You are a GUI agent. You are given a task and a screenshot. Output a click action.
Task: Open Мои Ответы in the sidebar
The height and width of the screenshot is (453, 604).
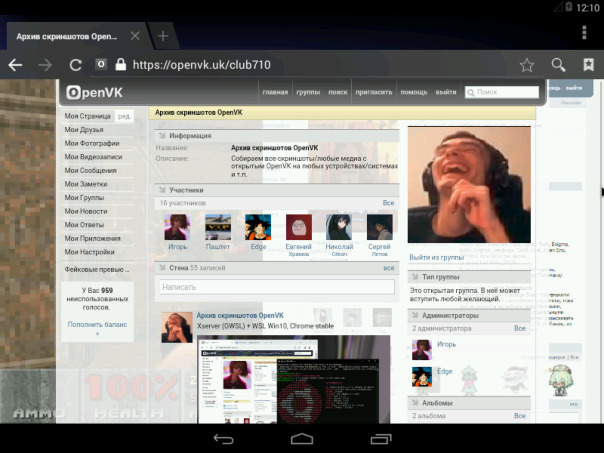[x=84, y=225]
